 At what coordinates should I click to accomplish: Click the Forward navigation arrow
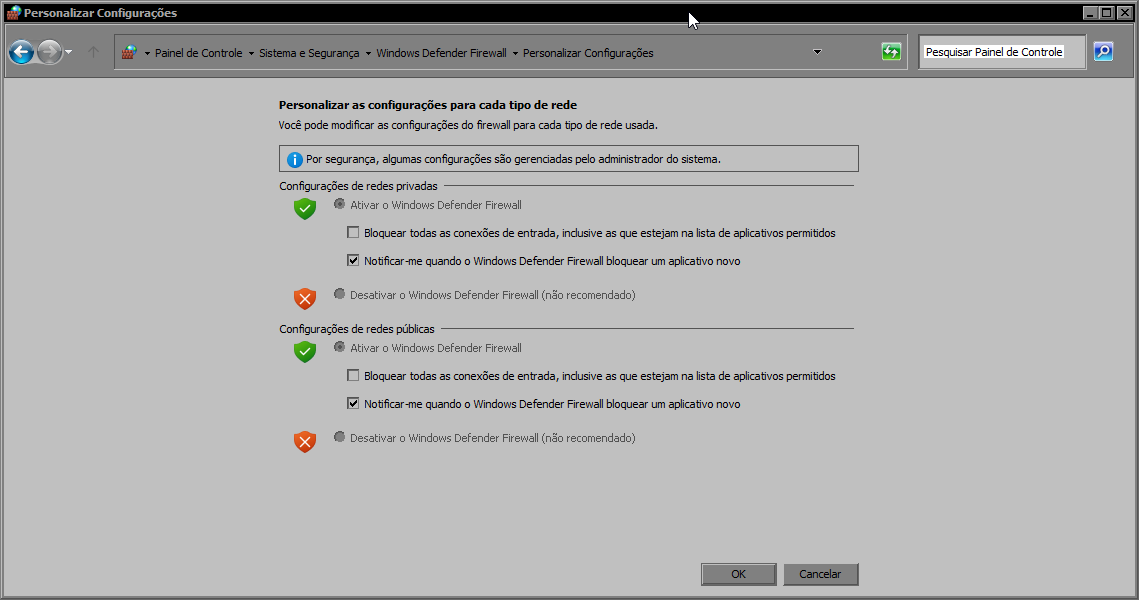coord(49,52)
